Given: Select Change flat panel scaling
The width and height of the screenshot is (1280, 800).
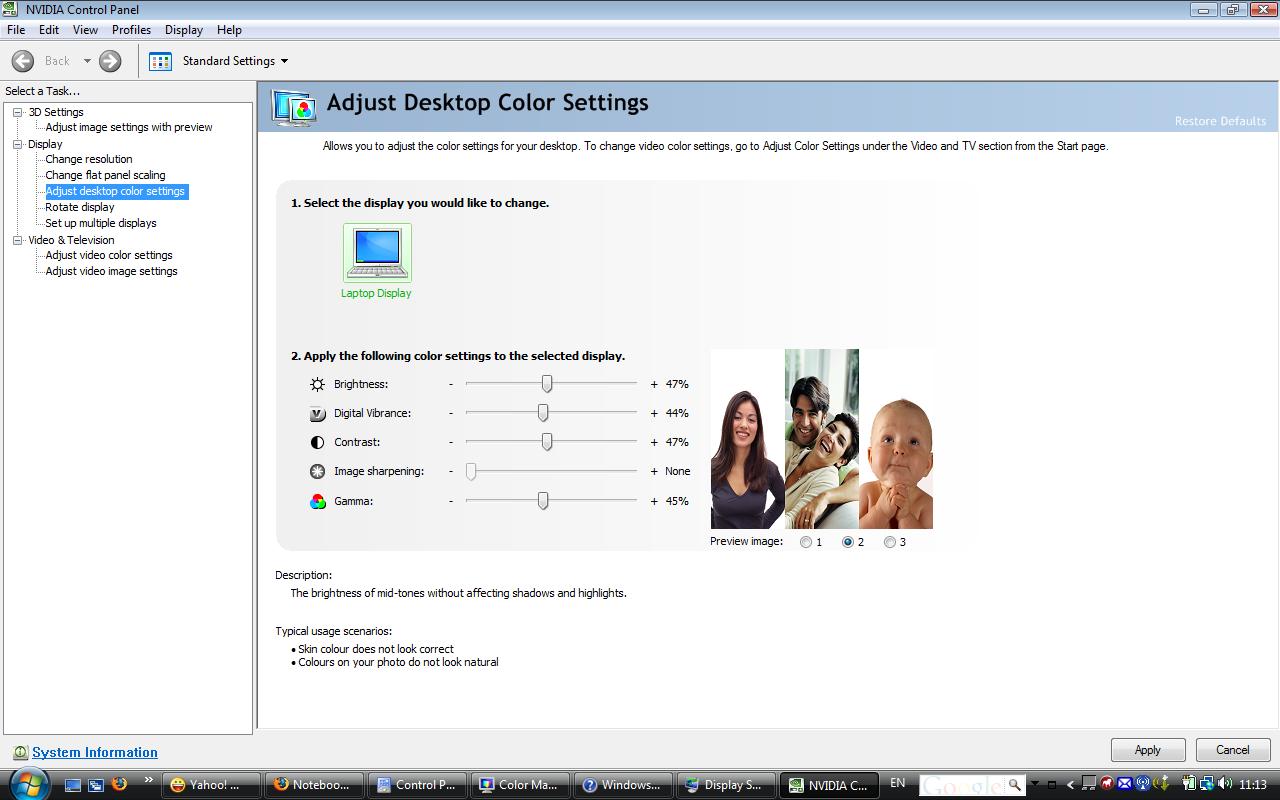Looking at the screenshot, I should [105, 175].
